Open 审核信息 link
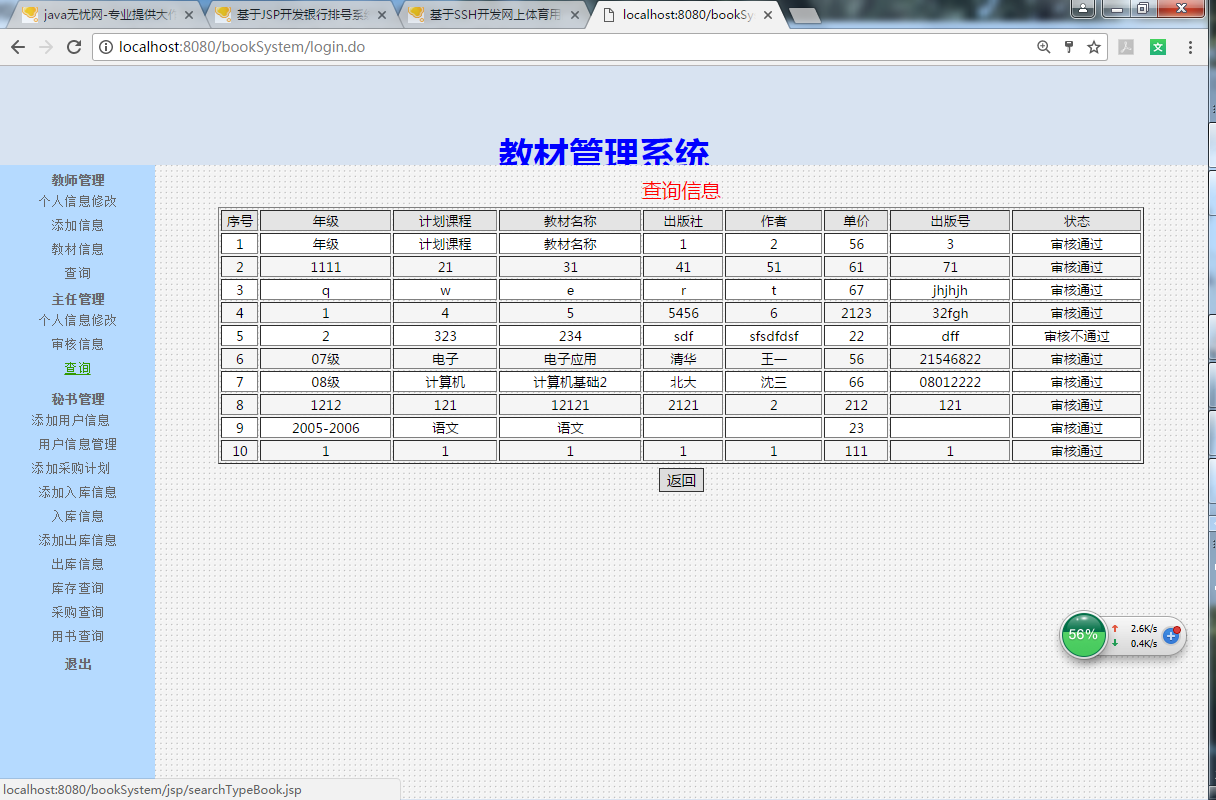1216x800 pixels. click(x=78, y=344)
